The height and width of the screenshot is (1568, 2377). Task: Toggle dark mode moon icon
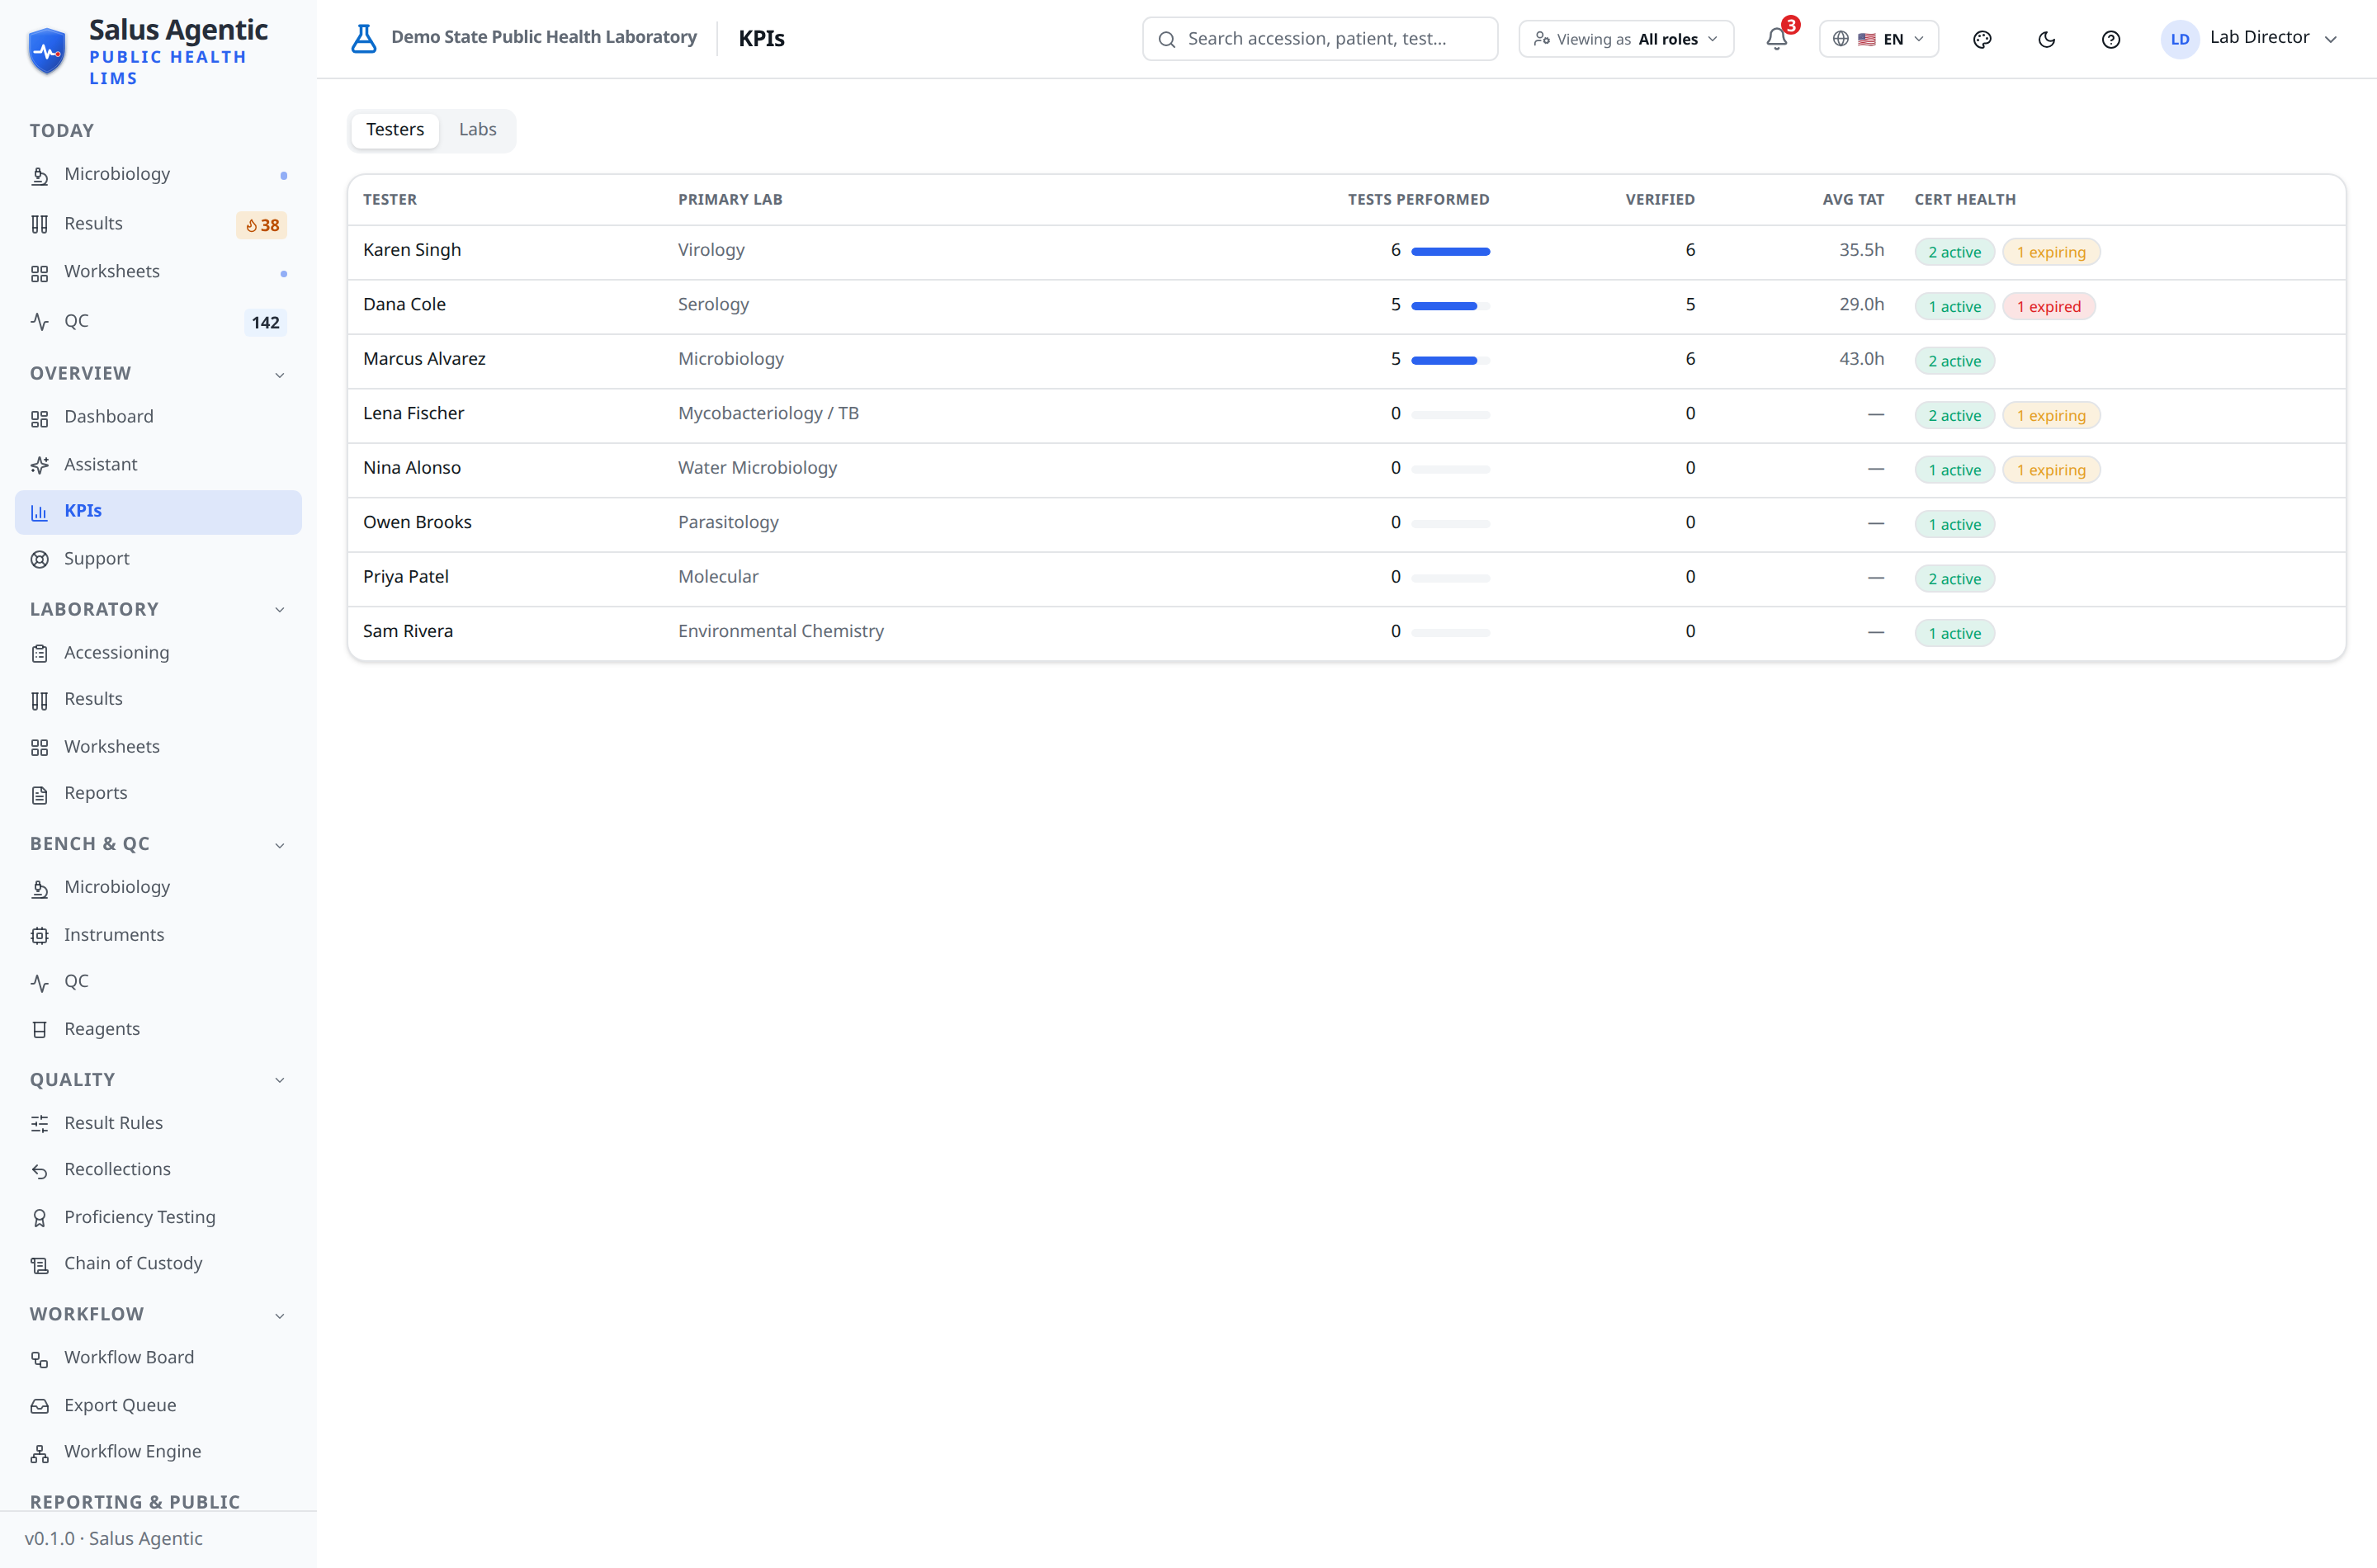coord(2047,39)
